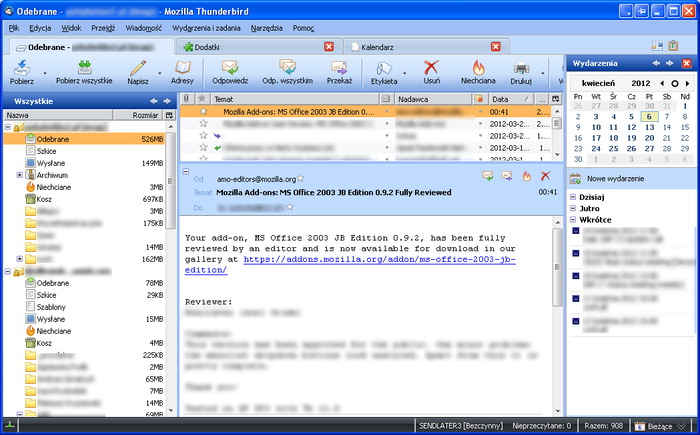The height and width of the screenshot is (435, 700).
Task: Sort messages by the Nadawca column
Action: pos(433,99)
